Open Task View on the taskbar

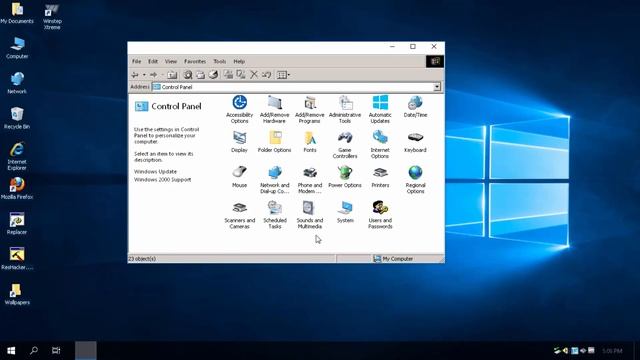[56, 351]
